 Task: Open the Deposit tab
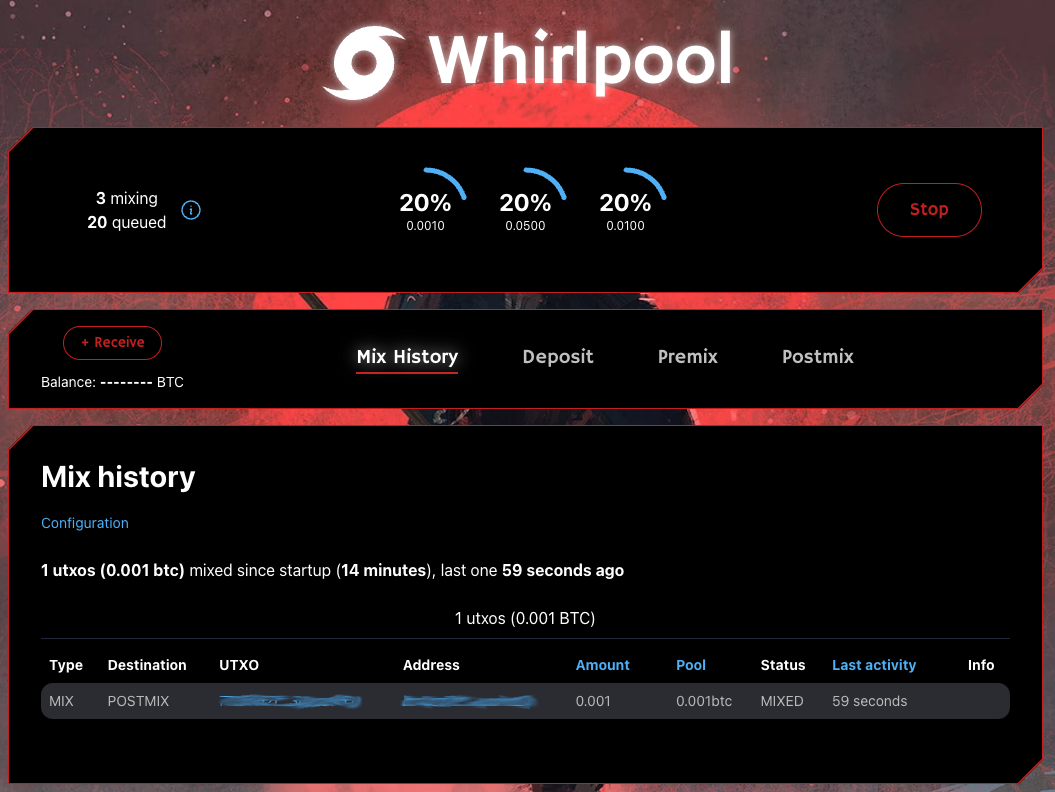(x=558, y=357)
